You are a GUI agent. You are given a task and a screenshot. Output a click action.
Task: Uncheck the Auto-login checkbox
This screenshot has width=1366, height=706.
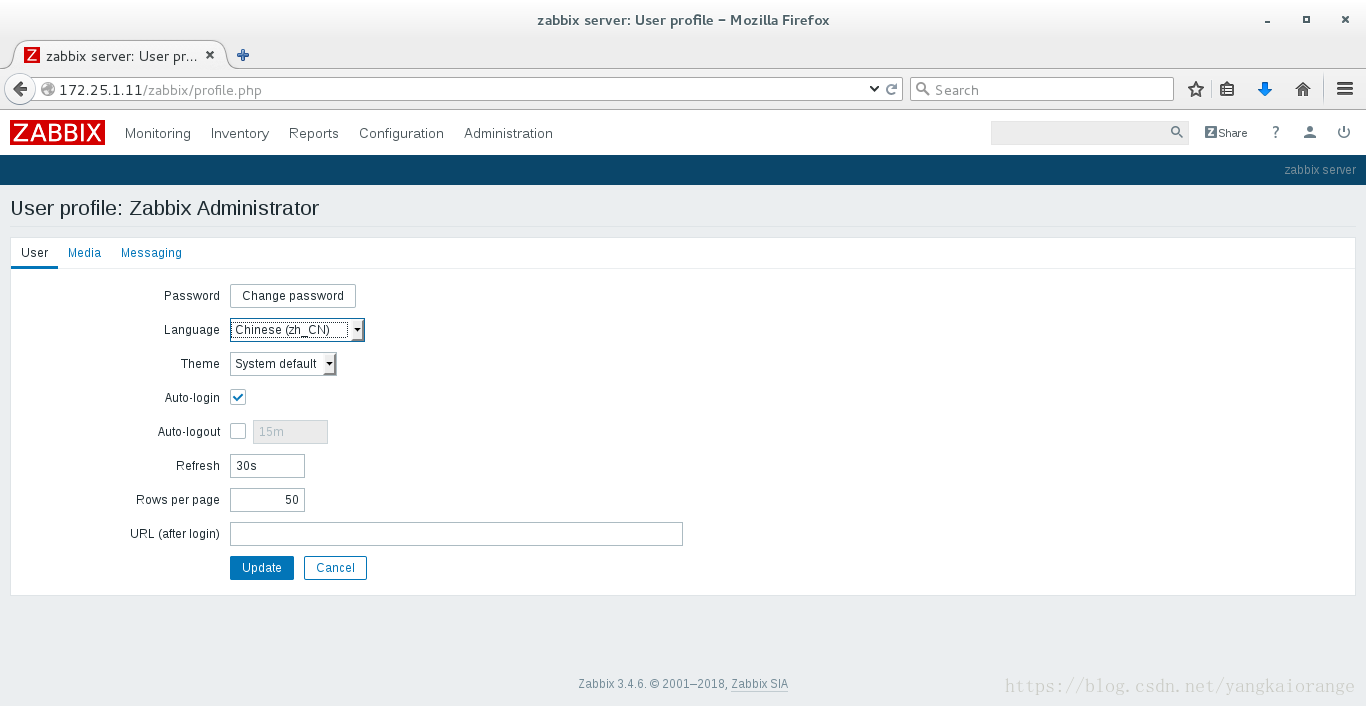click(x=238, y=398)
